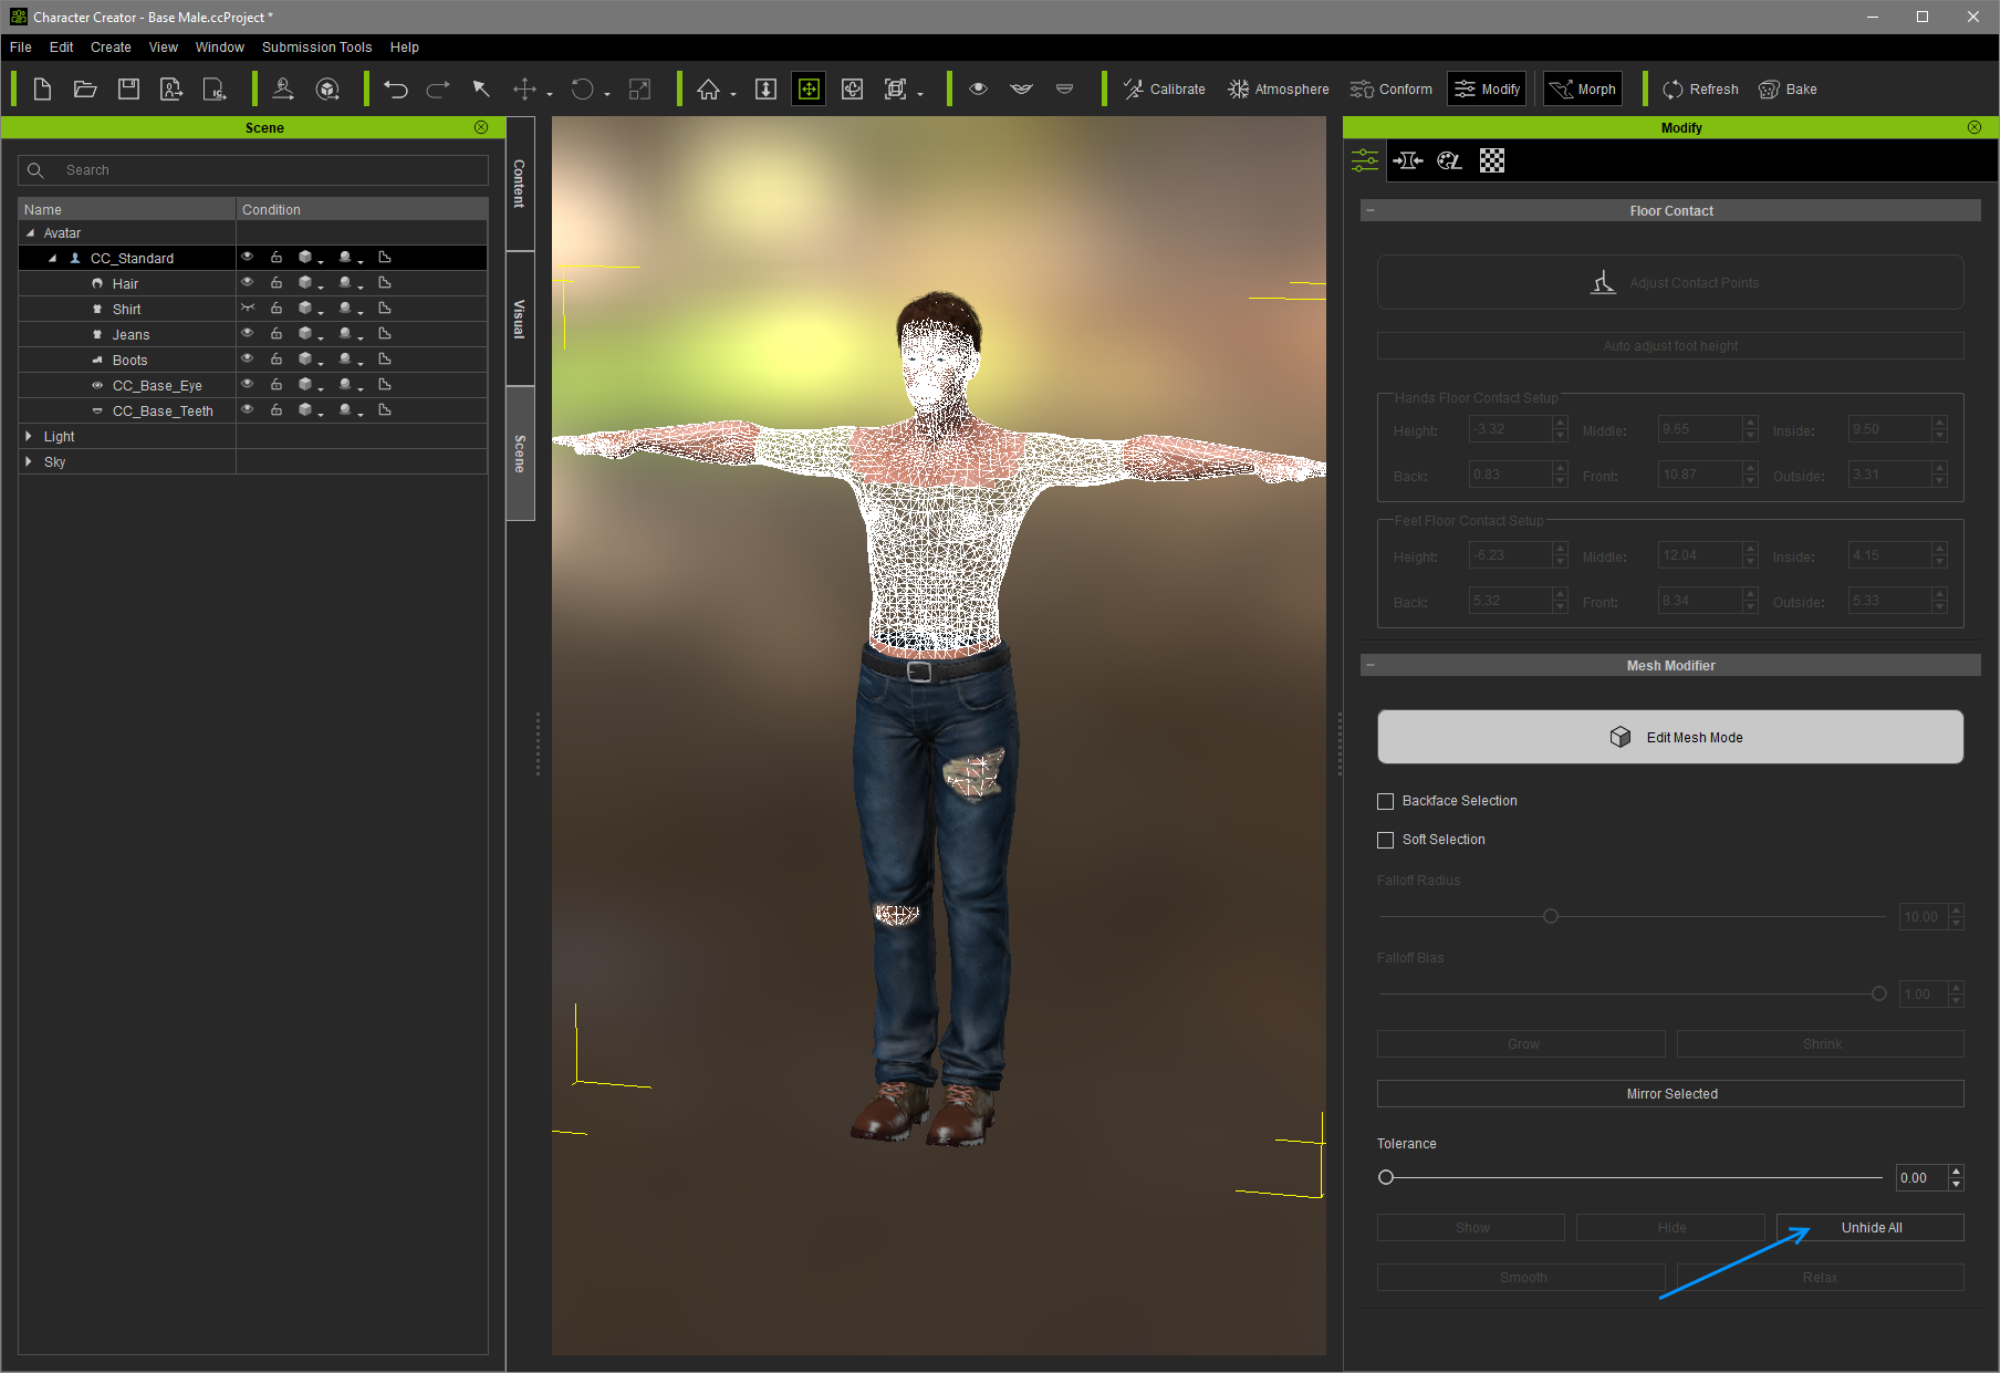Viewport: 2000px width, 1373px height.
Task: Open Move tool dropdown arrow
Action: point(549,94)
